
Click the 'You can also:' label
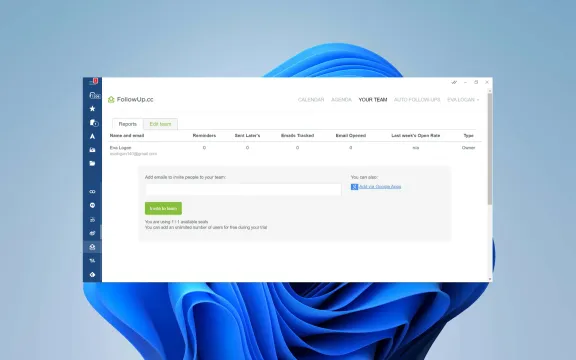point(364,177)
